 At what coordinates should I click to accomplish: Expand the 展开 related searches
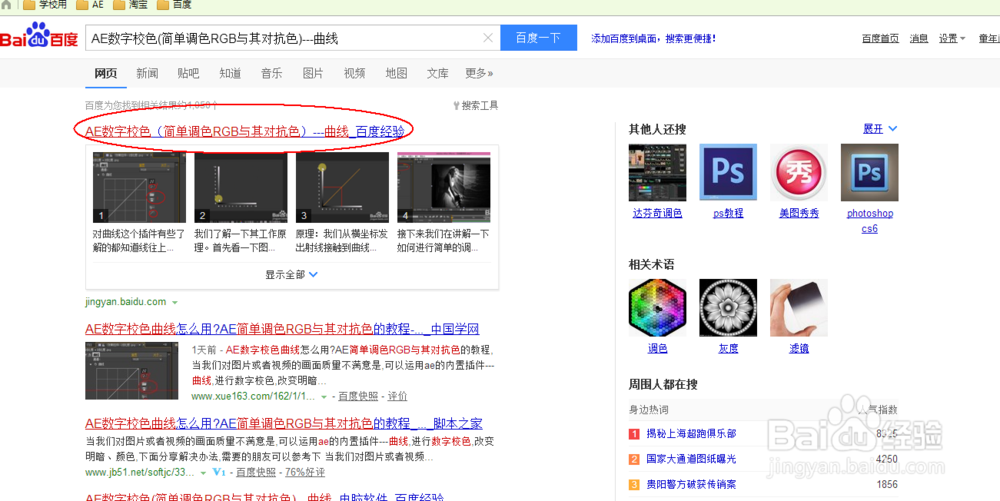[880, 129]
